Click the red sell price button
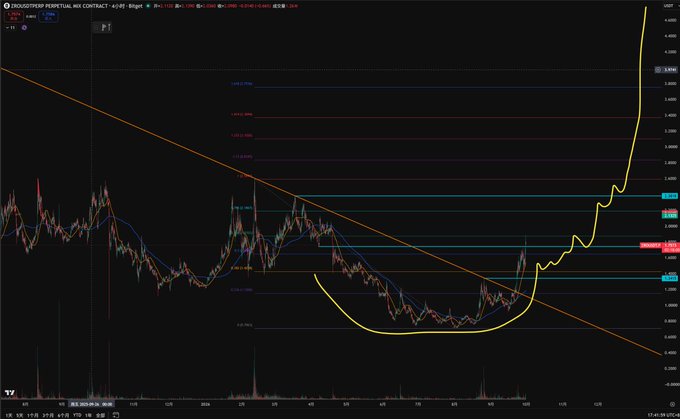 click(x=13, y=16)
